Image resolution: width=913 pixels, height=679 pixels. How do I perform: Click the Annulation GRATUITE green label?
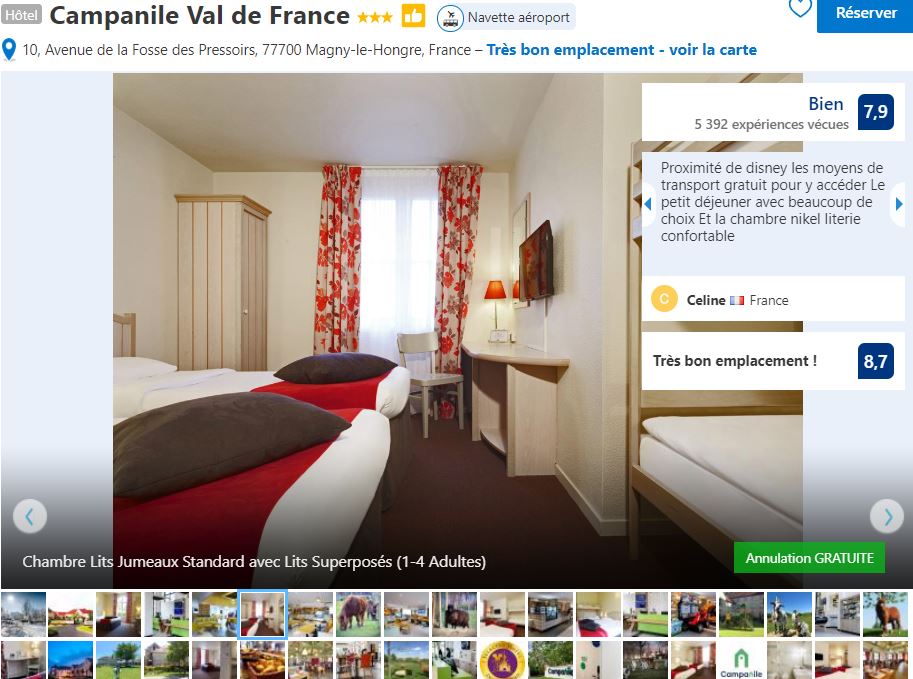(809, 558)
